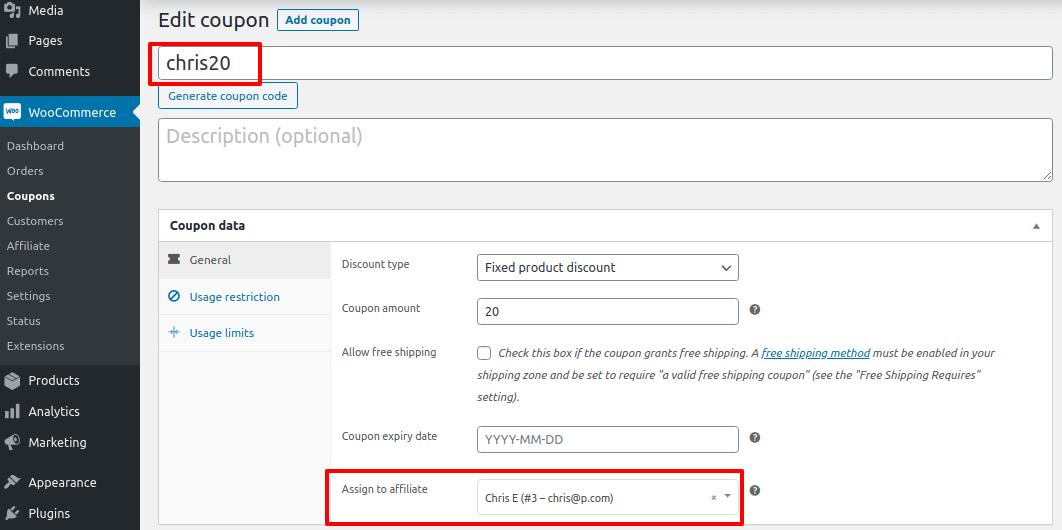The height and width of the screenshot is (530, 1062).
Task: Open the Affiliate submenu item
Action: coord(28,246)
